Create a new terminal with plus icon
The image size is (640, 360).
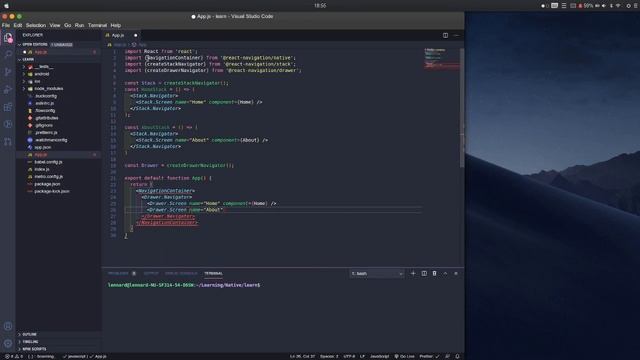point(413,273)
